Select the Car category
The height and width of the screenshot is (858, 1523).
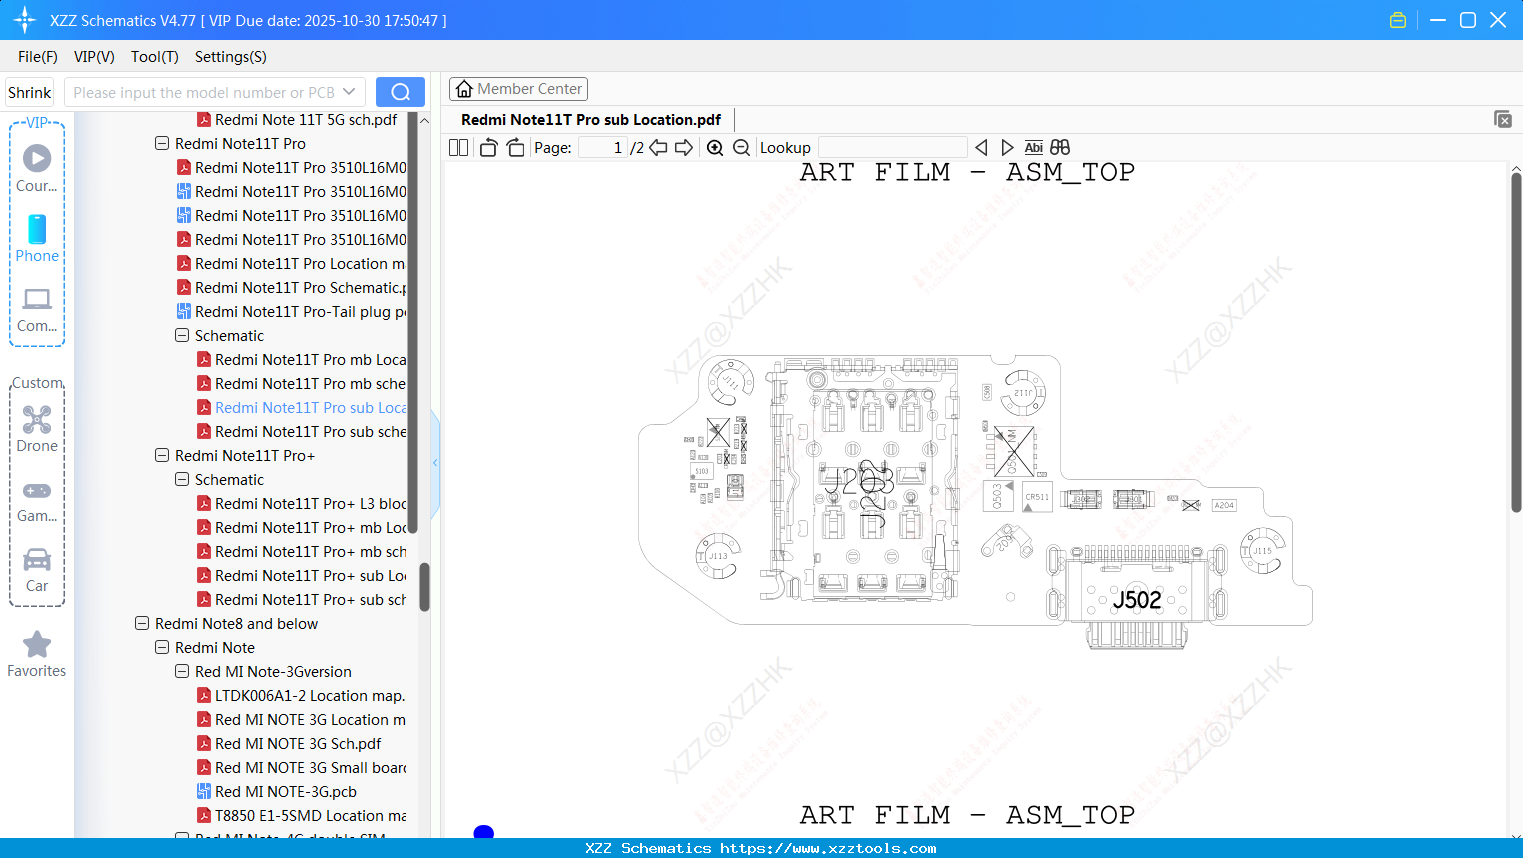pyautogui.click(x=37, y=570)
